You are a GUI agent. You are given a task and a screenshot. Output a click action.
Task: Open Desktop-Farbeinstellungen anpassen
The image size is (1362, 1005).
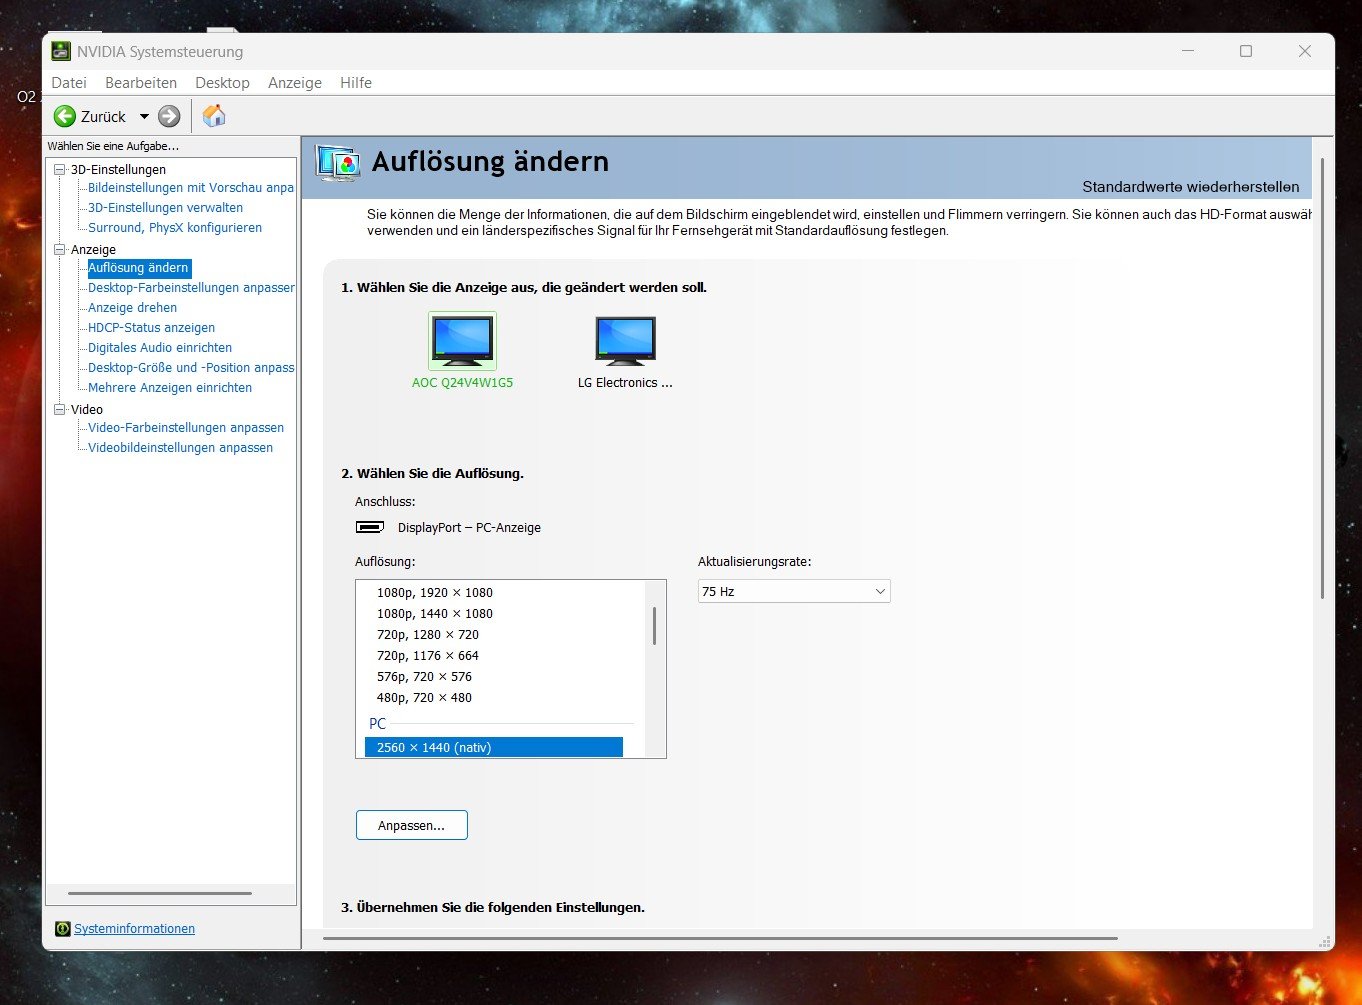click(x=191, y=288)
